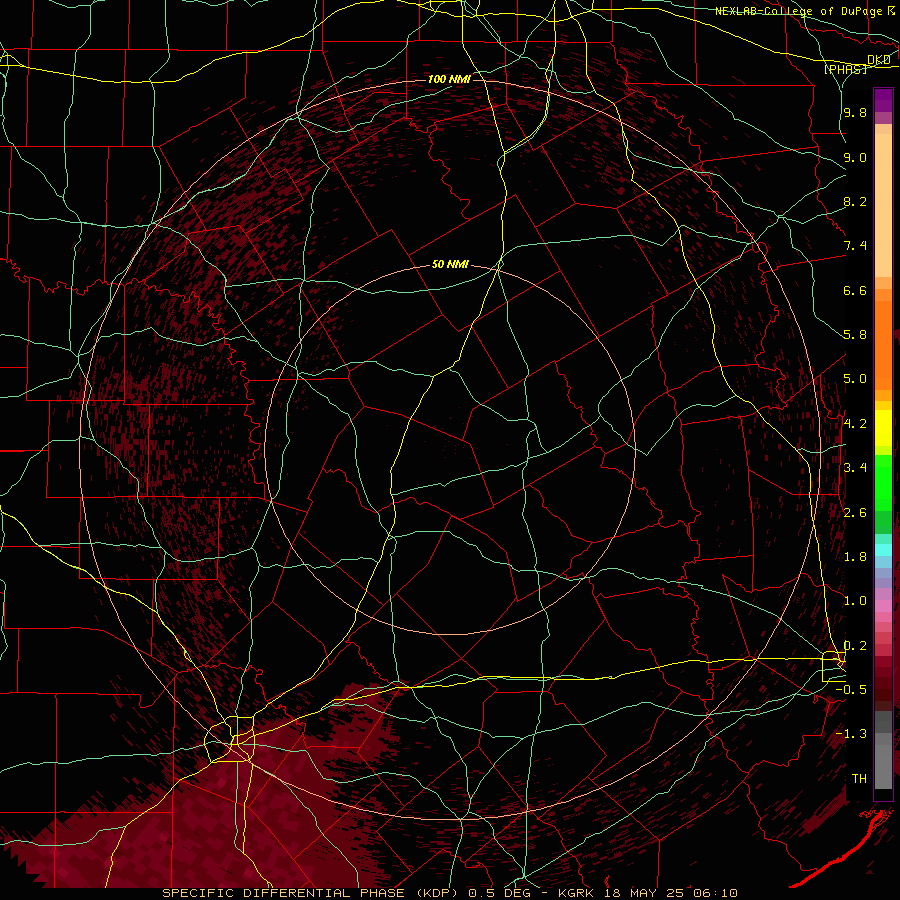Click the 9.8 scale value
The image size is (900, 900).
coord(855,112)
